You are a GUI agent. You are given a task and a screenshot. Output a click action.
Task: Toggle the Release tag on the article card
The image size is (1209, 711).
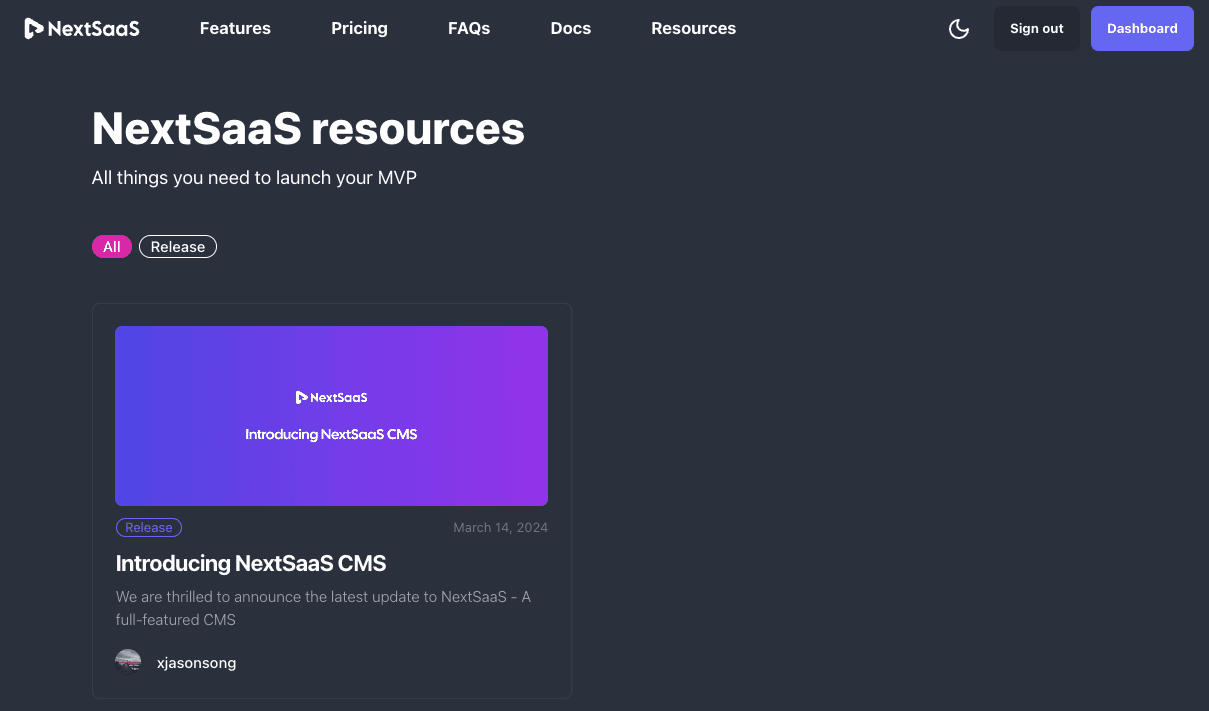[148, 527]
